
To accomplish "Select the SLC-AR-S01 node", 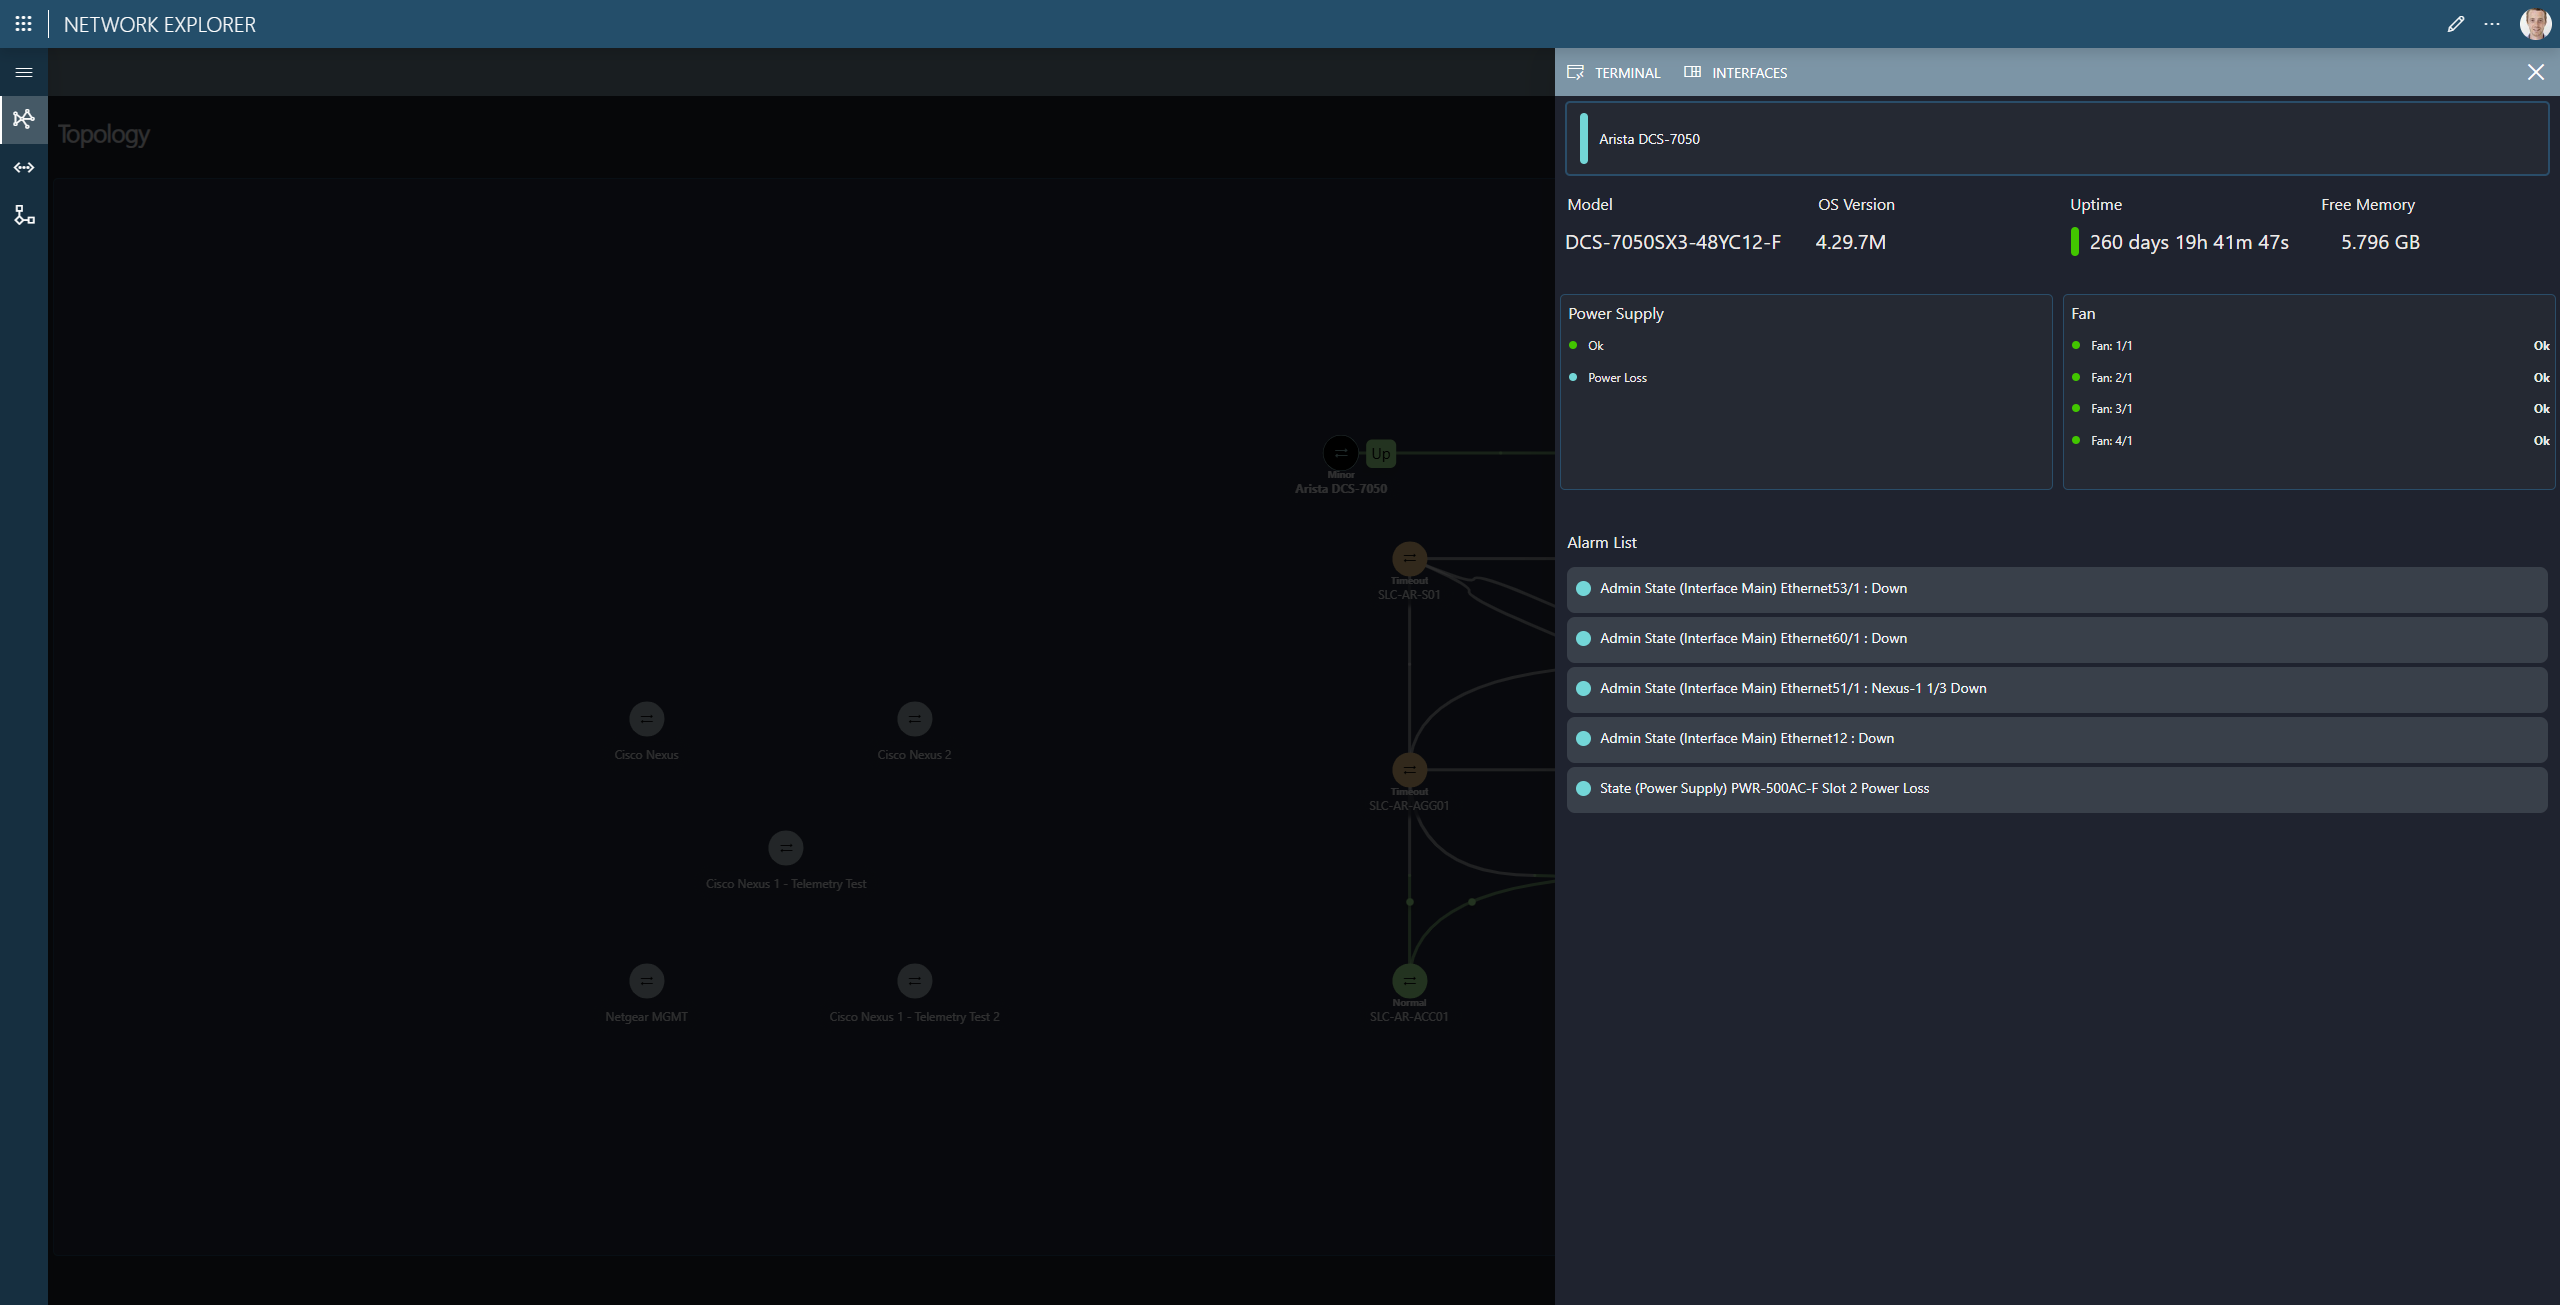I will (x=1409, y=559).
